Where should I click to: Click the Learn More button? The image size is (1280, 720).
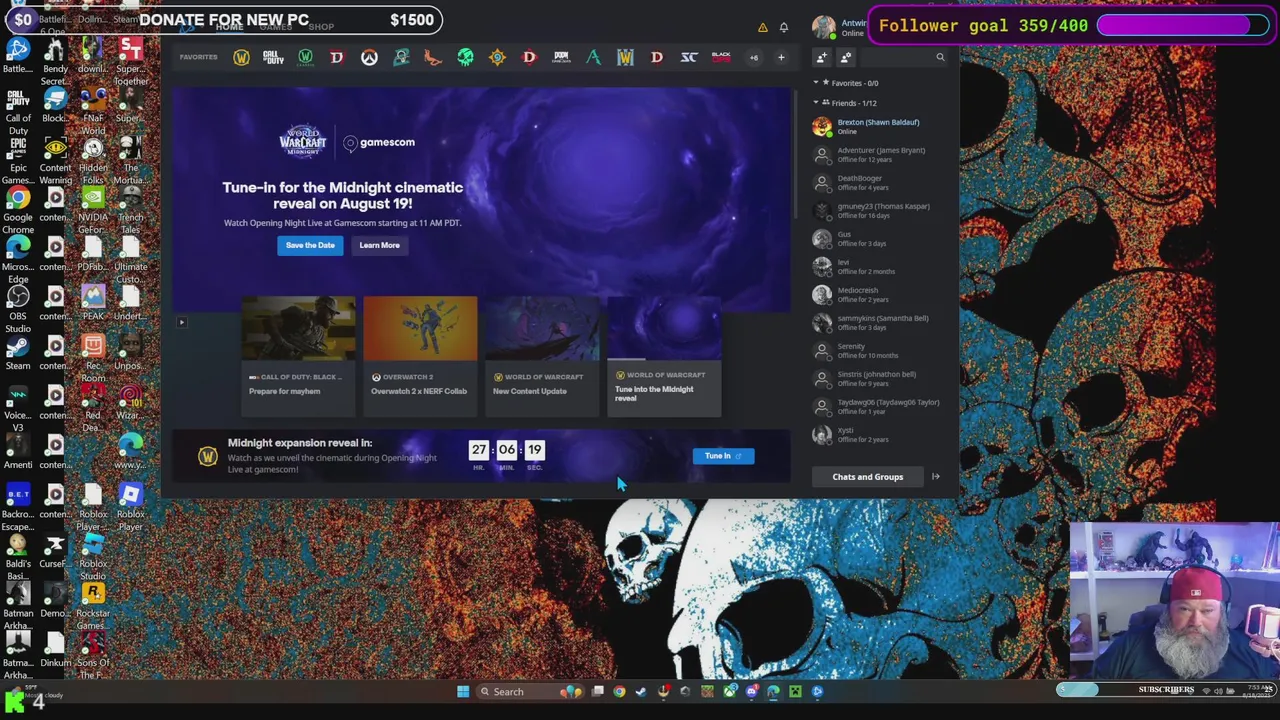[379, 245]
